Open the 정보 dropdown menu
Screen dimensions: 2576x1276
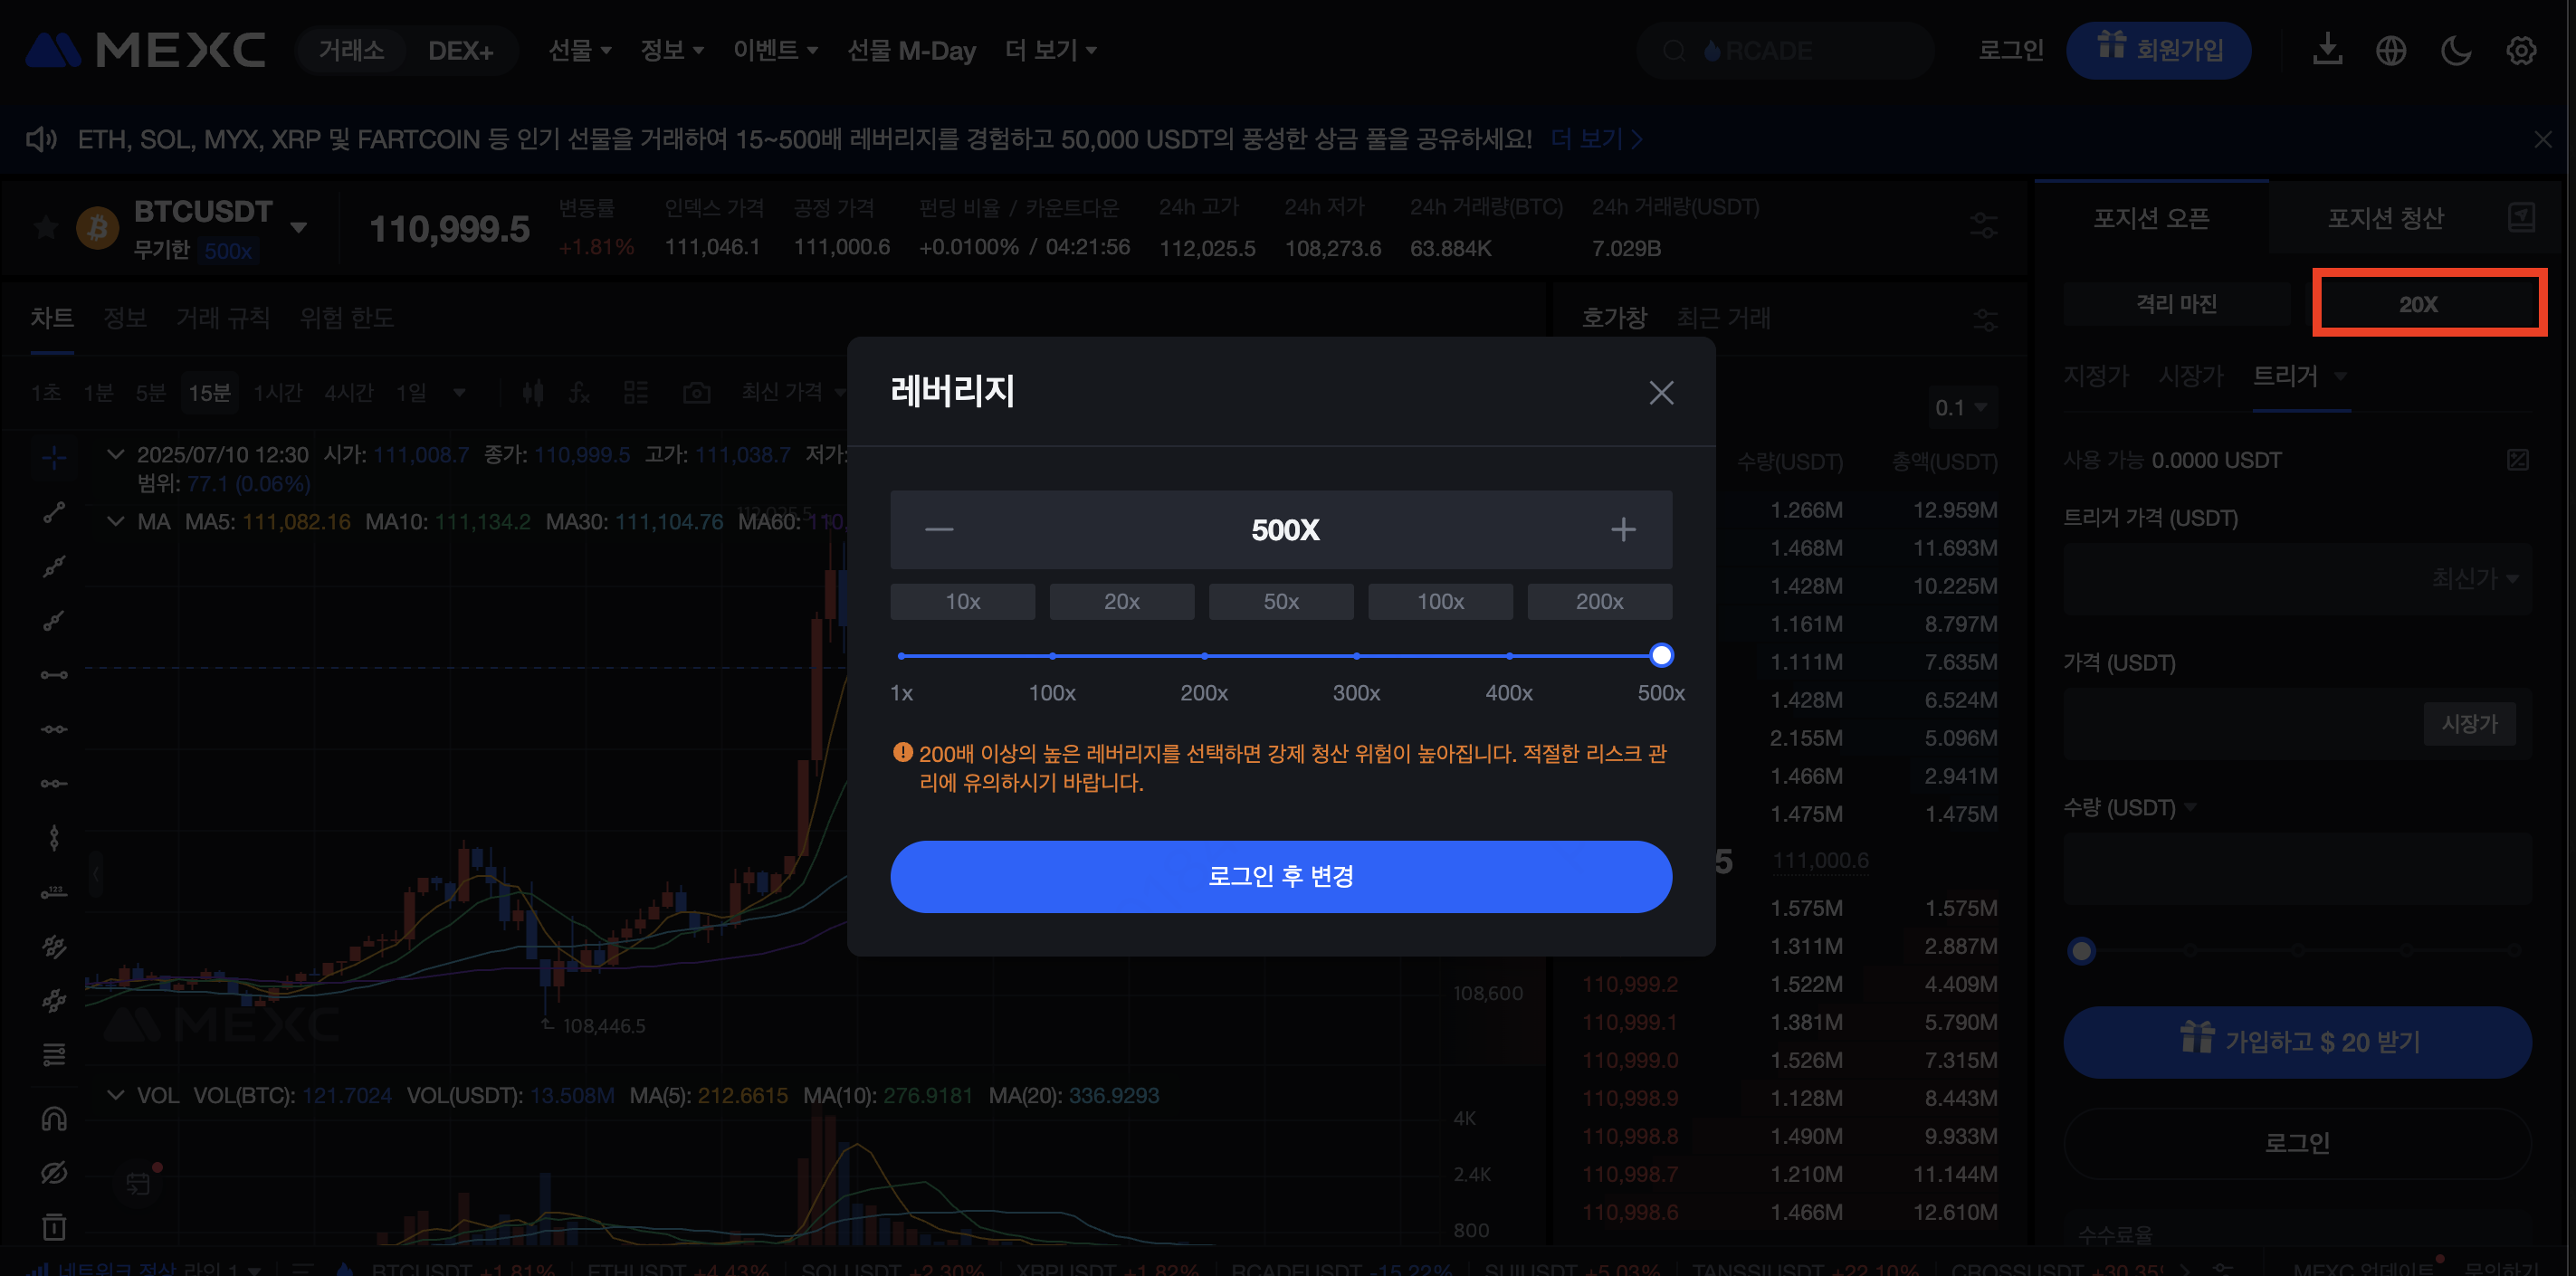(672, 50)
